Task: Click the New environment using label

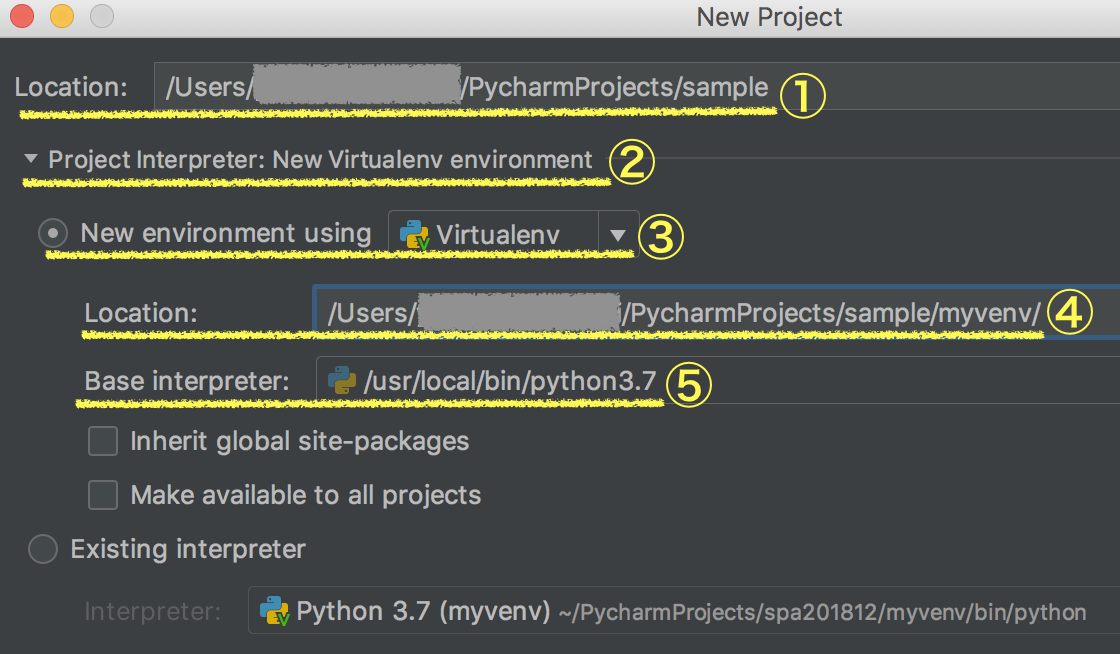Action: point(226,233)
